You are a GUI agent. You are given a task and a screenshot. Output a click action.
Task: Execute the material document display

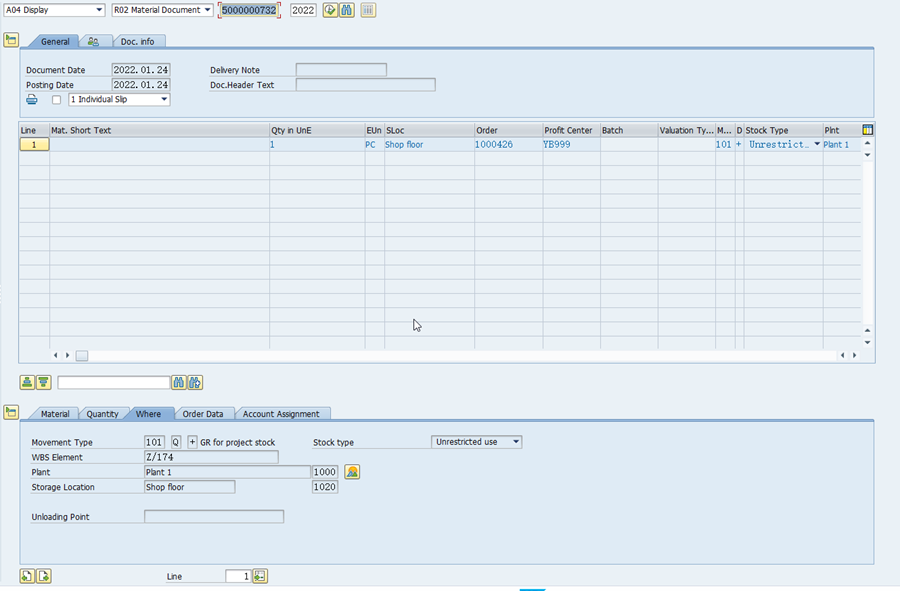coord(330,9)
